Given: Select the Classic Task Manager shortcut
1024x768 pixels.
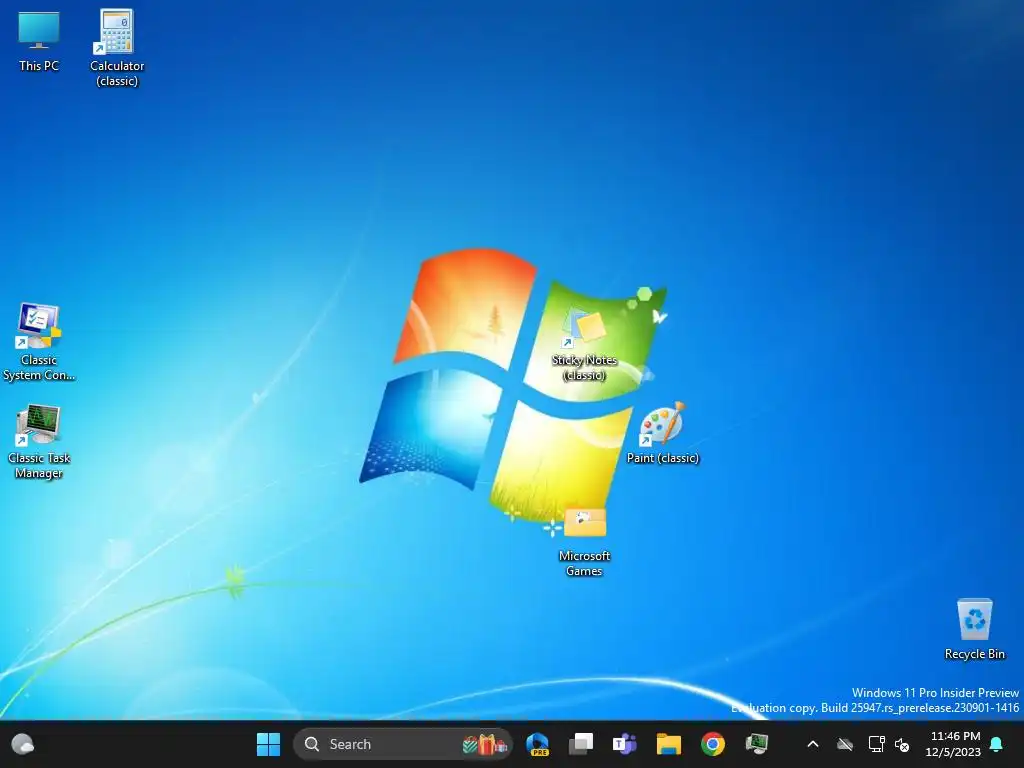Looking at the screenshot, I should coord(39,441).
